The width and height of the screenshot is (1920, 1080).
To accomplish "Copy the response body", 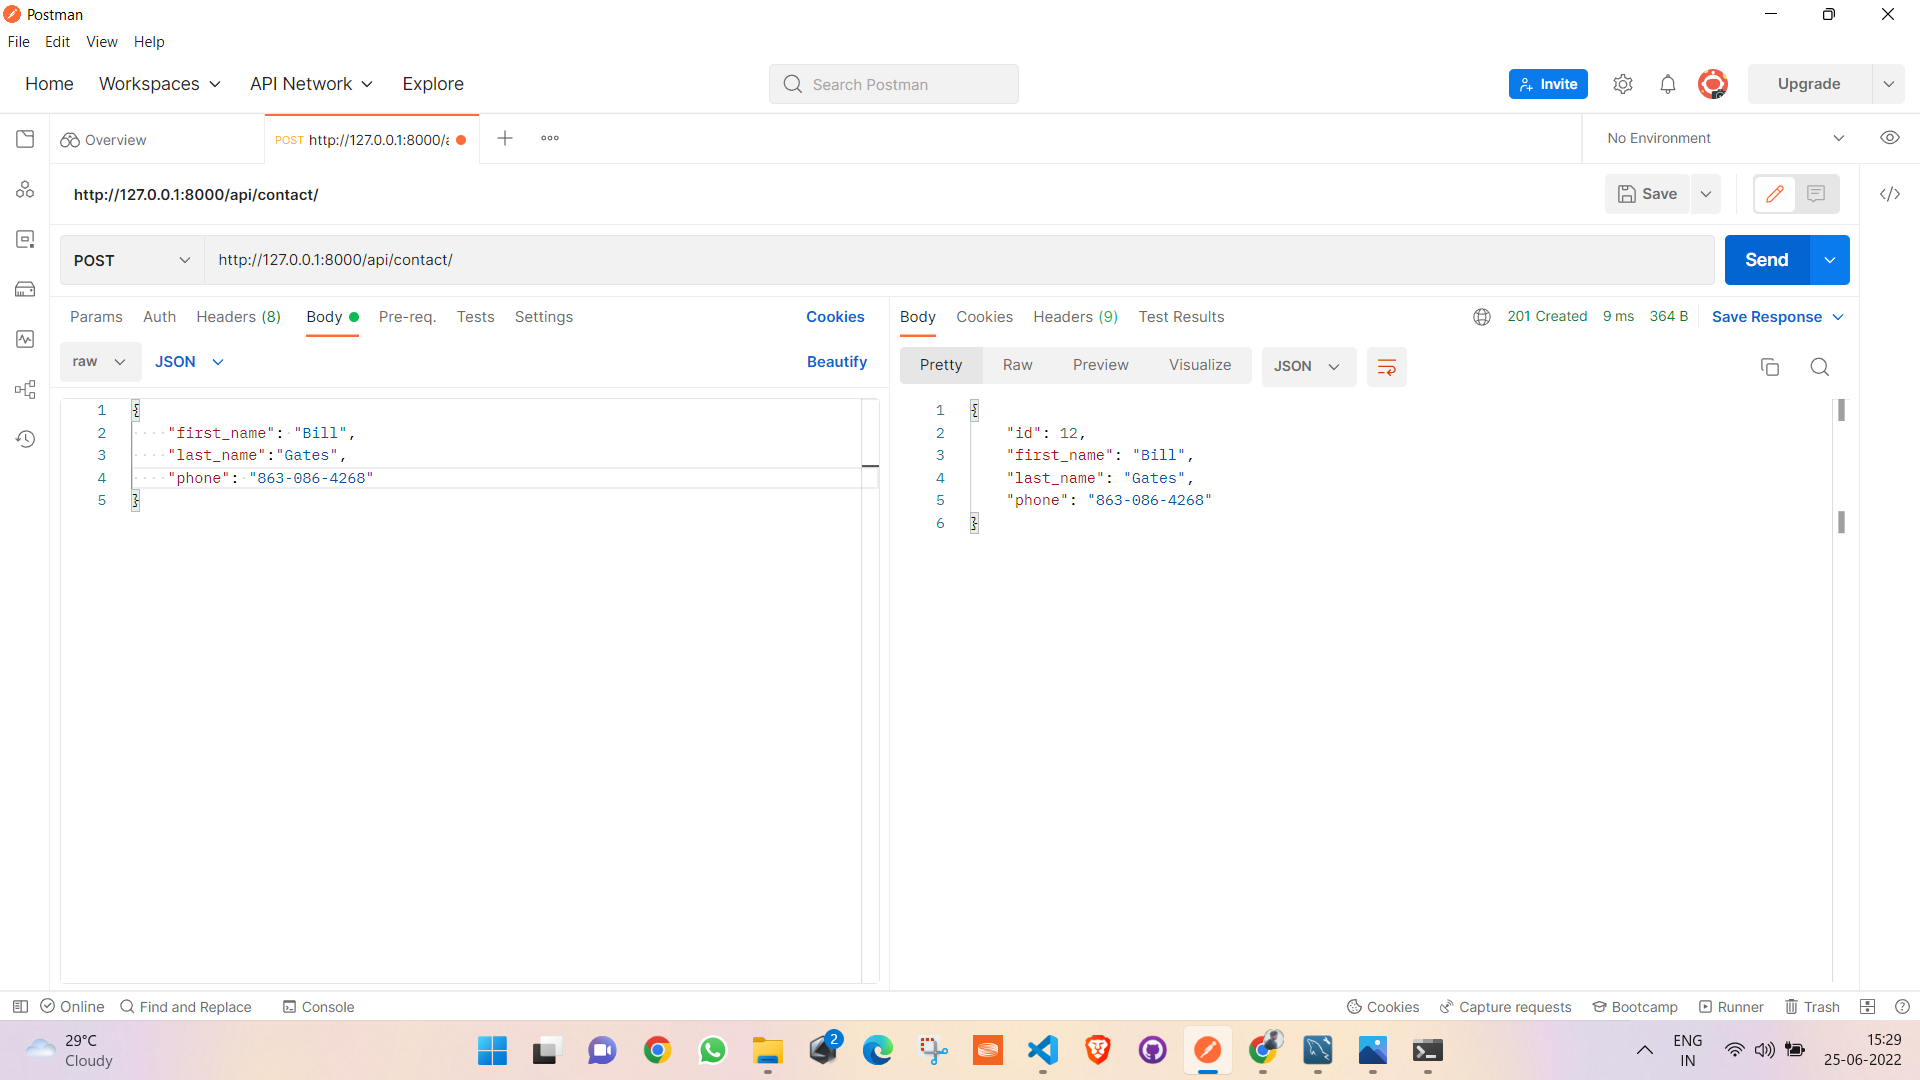I will tap(1770, 367).
